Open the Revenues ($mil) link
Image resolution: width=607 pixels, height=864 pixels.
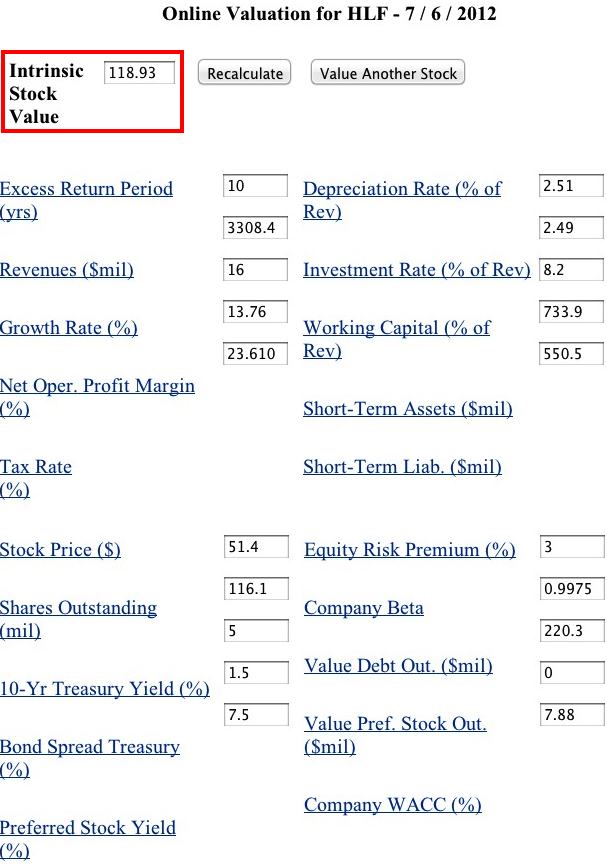pyautogui.click(x=67, y=270)
